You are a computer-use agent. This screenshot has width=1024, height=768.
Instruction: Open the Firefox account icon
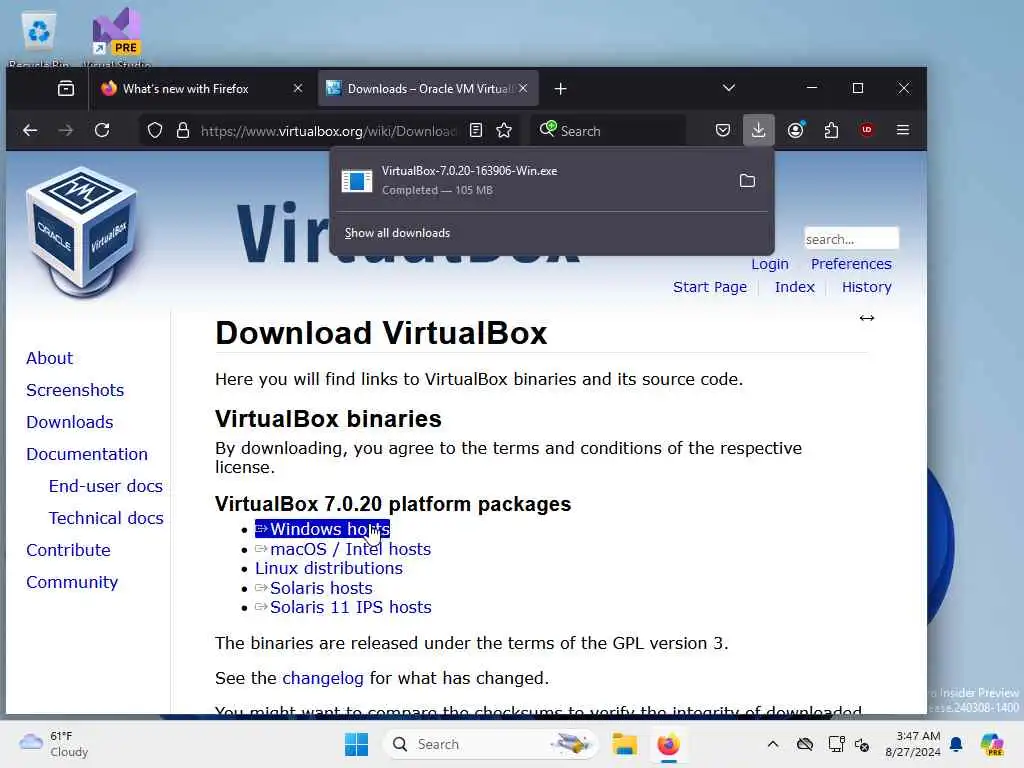click(x=795, y=130)
